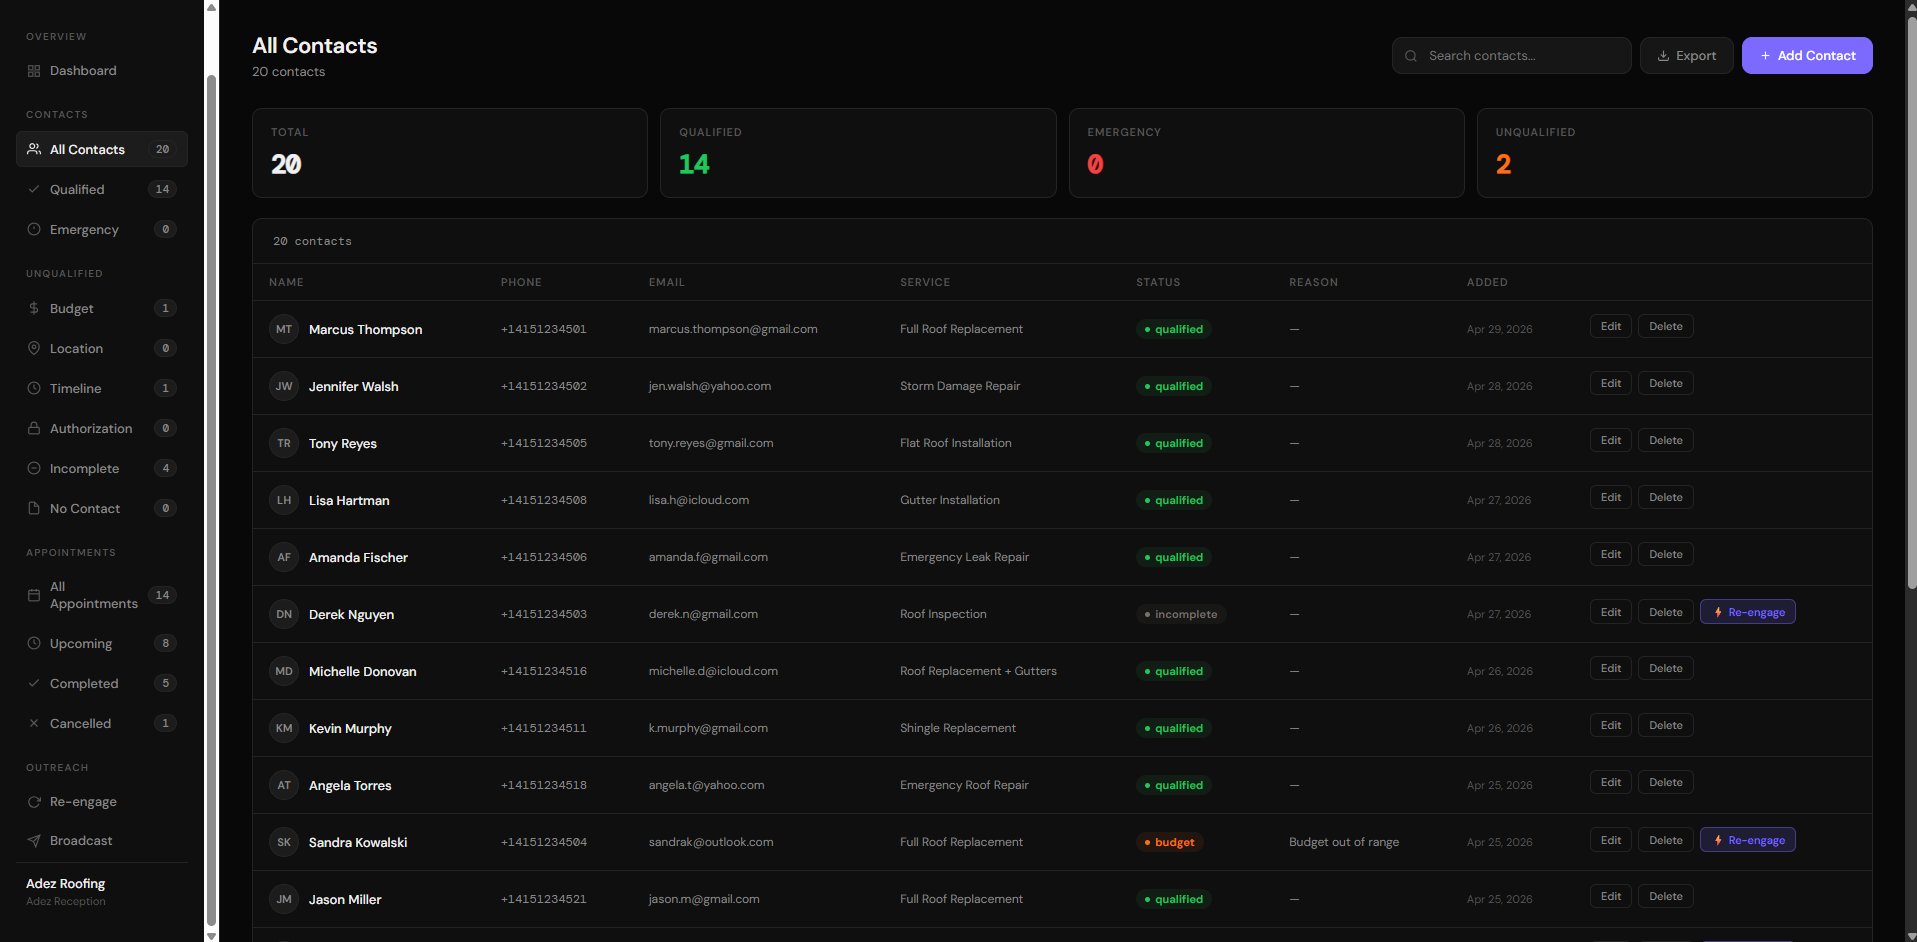Screen dimensions: 1917x942
Task: Click the Re-engage refresh icon in sidebar
Action: [34, 802]
